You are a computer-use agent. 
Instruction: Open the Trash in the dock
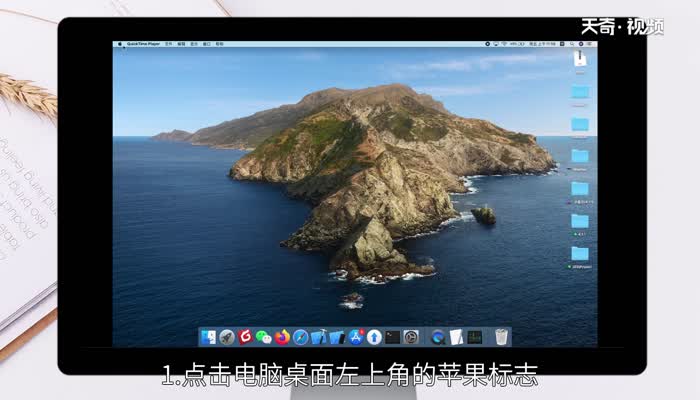pyautogui.click(x=501, y=337)
